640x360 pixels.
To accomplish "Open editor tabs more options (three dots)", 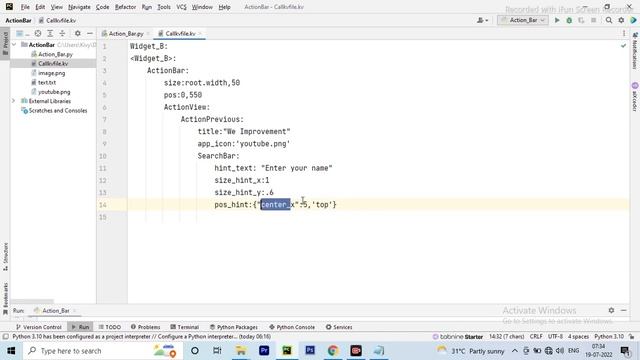I will [624, 33].
